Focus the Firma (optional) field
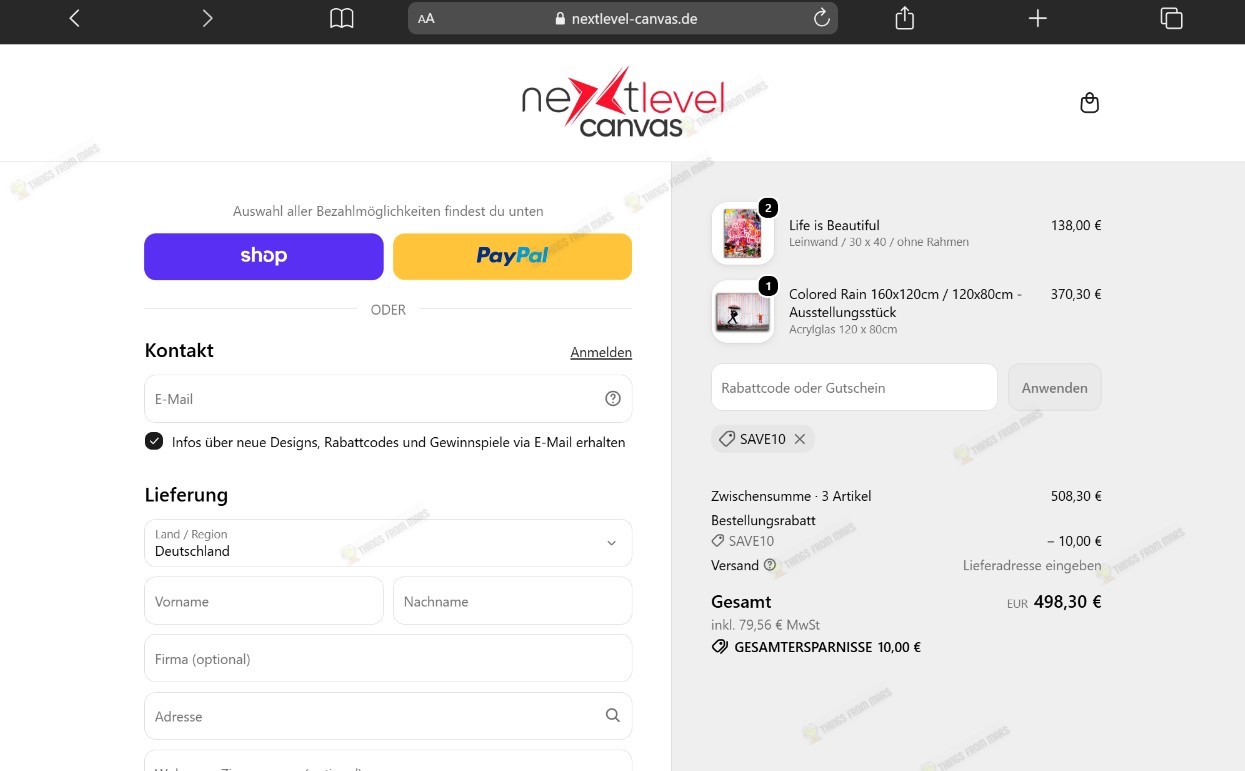Image resolution: width=1245 pixels, height=771 pixels. (388, 659)
